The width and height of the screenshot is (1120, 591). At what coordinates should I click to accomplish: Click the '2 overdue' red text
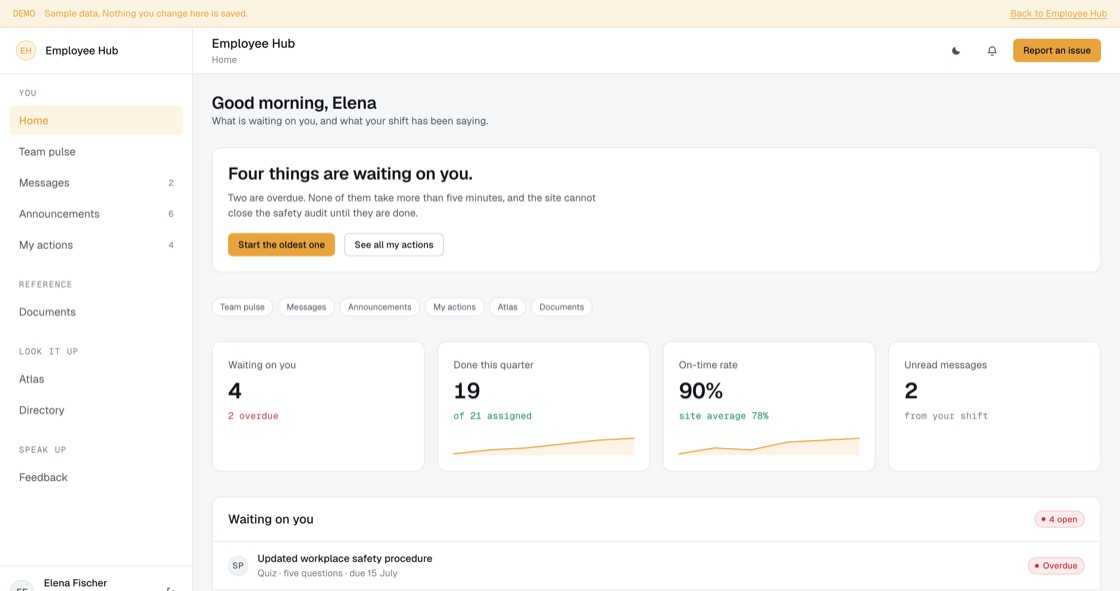(x=253, y=416)
